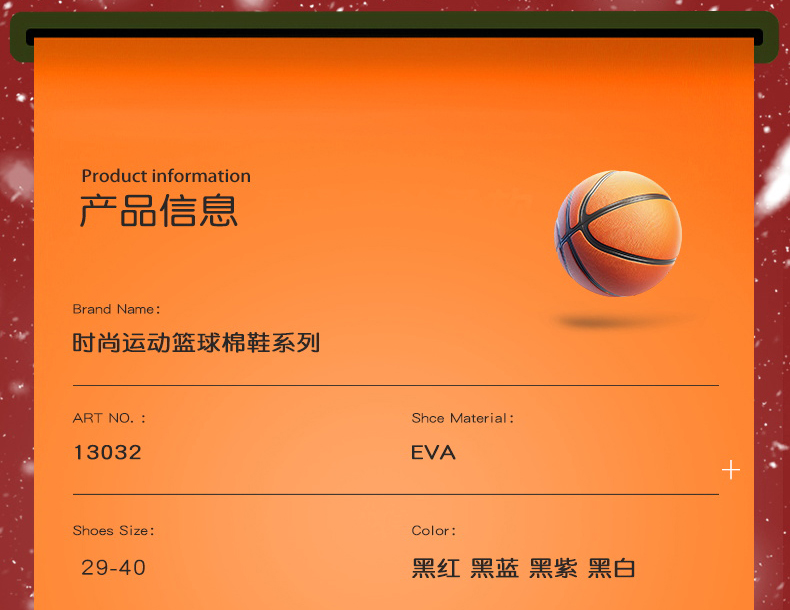Select article number 13032
The height and width of the screenshot is (610, 790).
coord(107,452)
